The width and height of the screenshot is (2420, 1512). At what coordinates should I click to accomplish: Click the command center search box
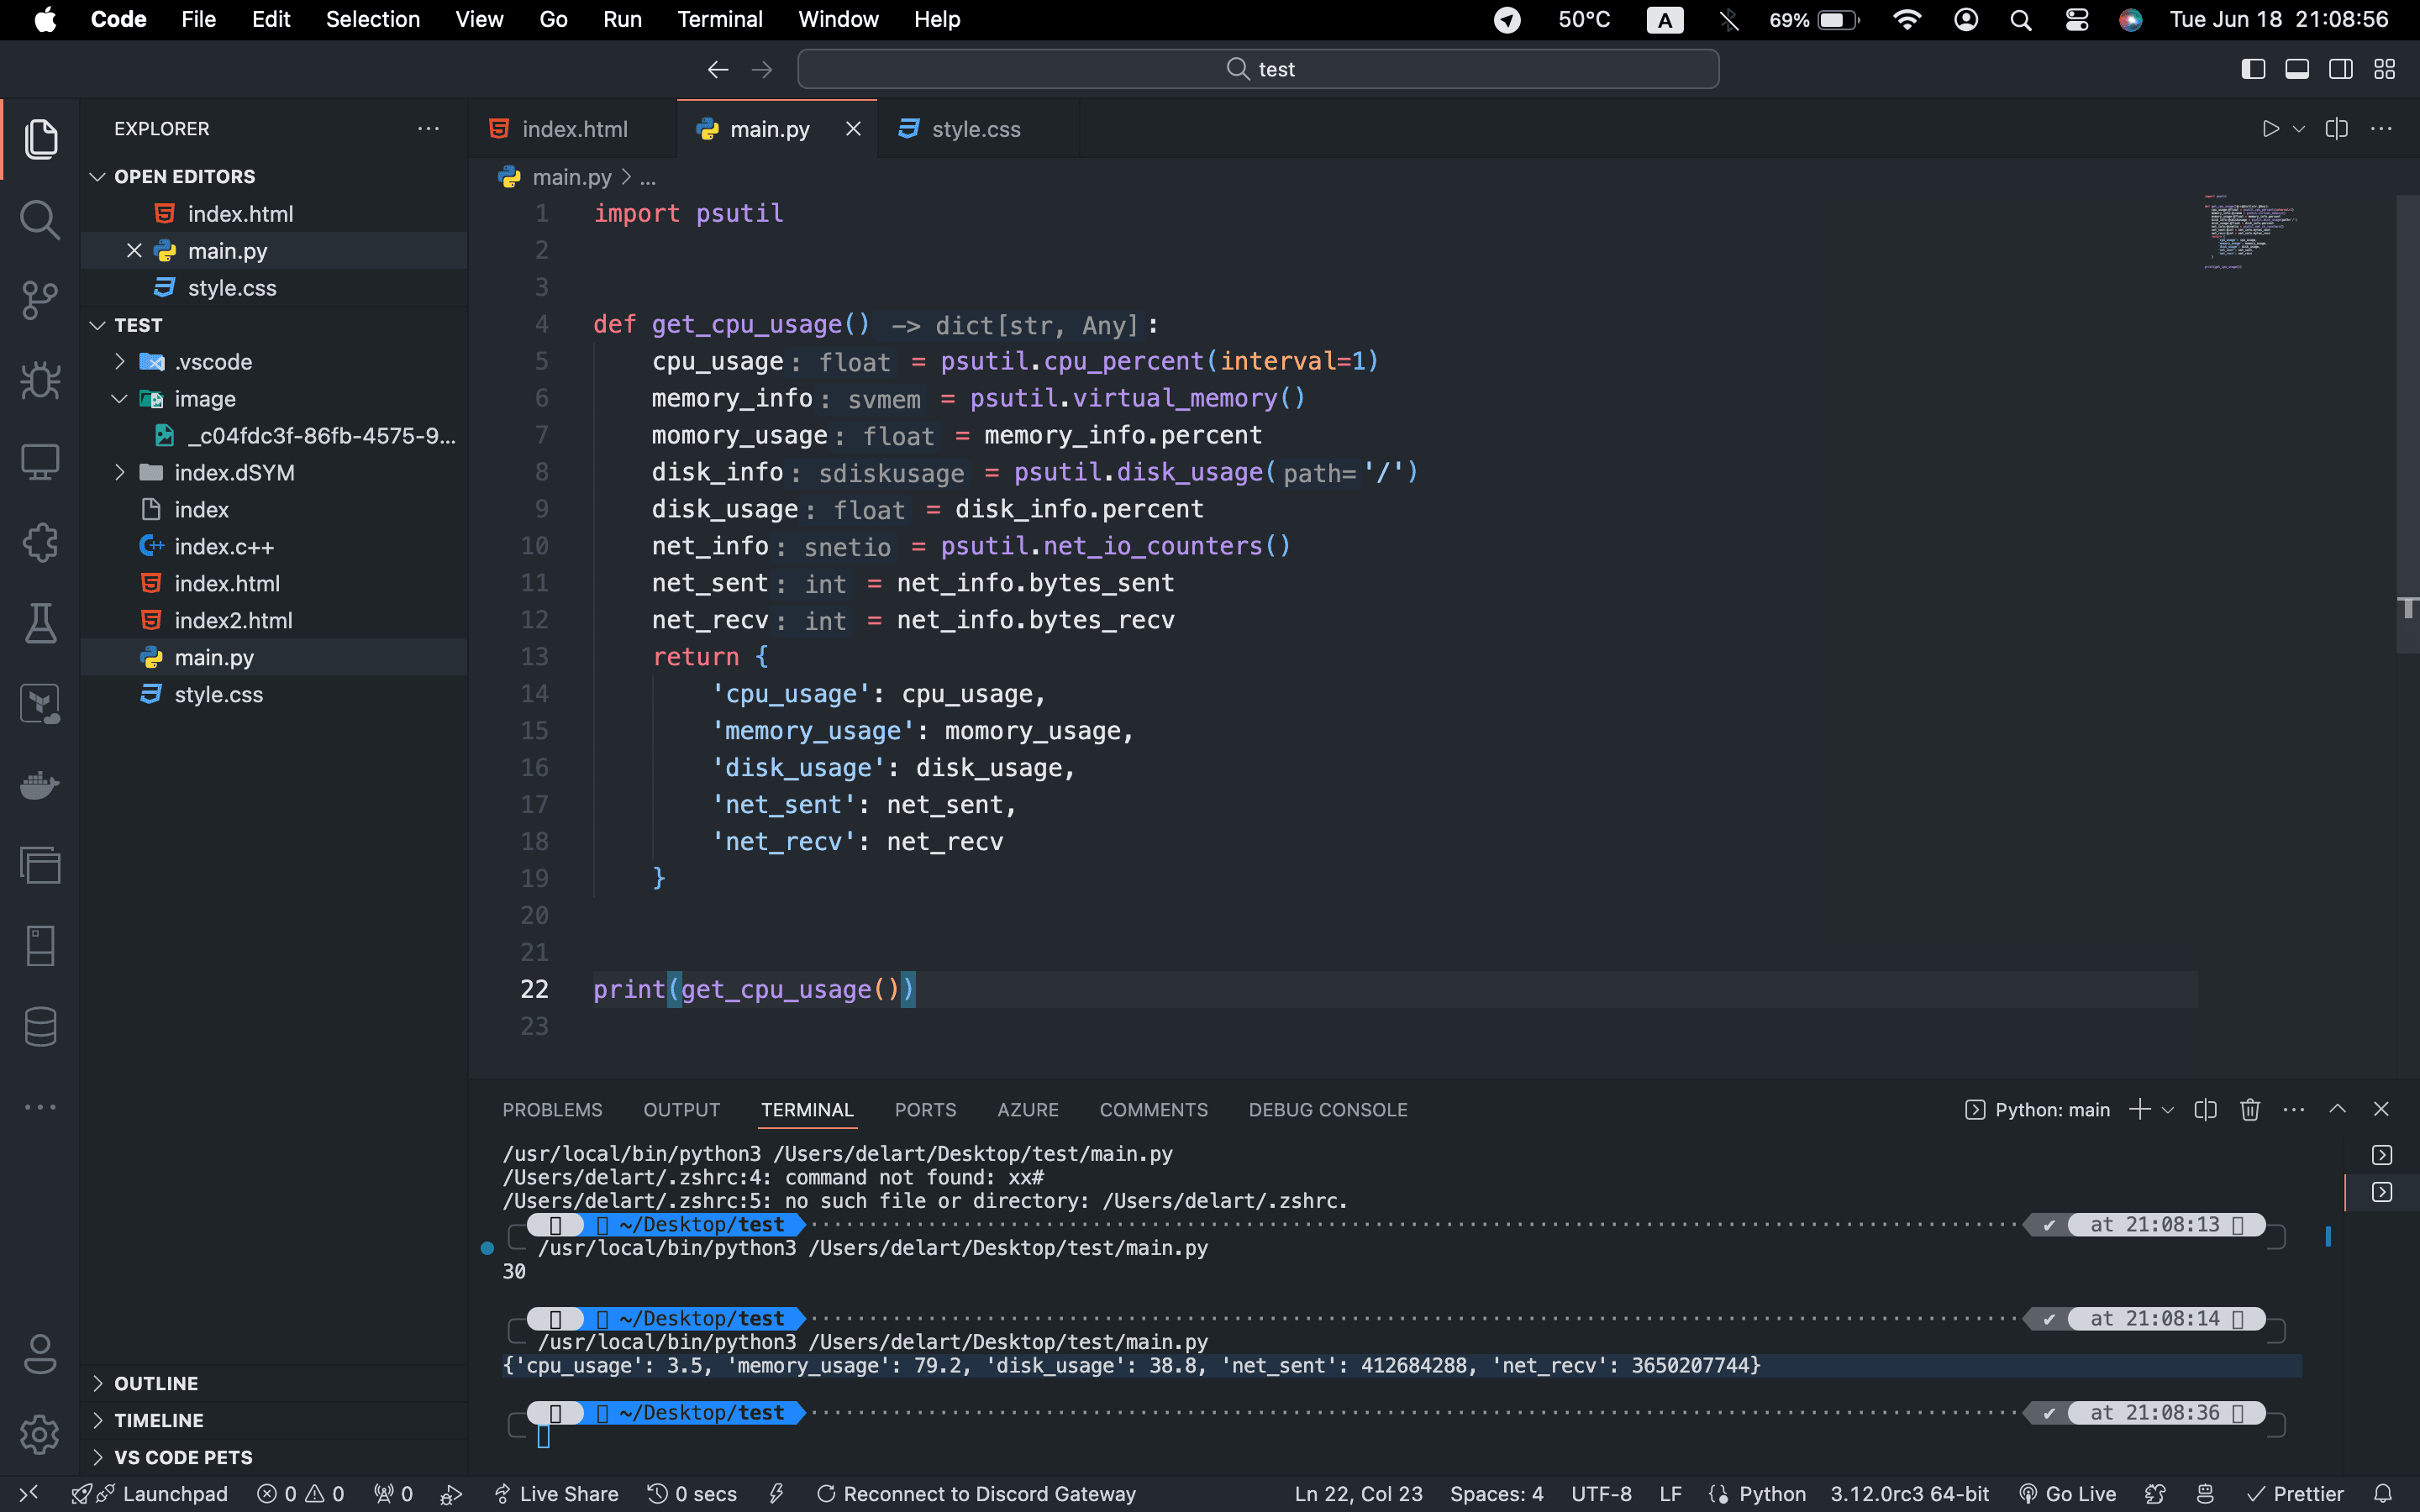tap(1258, 69)
